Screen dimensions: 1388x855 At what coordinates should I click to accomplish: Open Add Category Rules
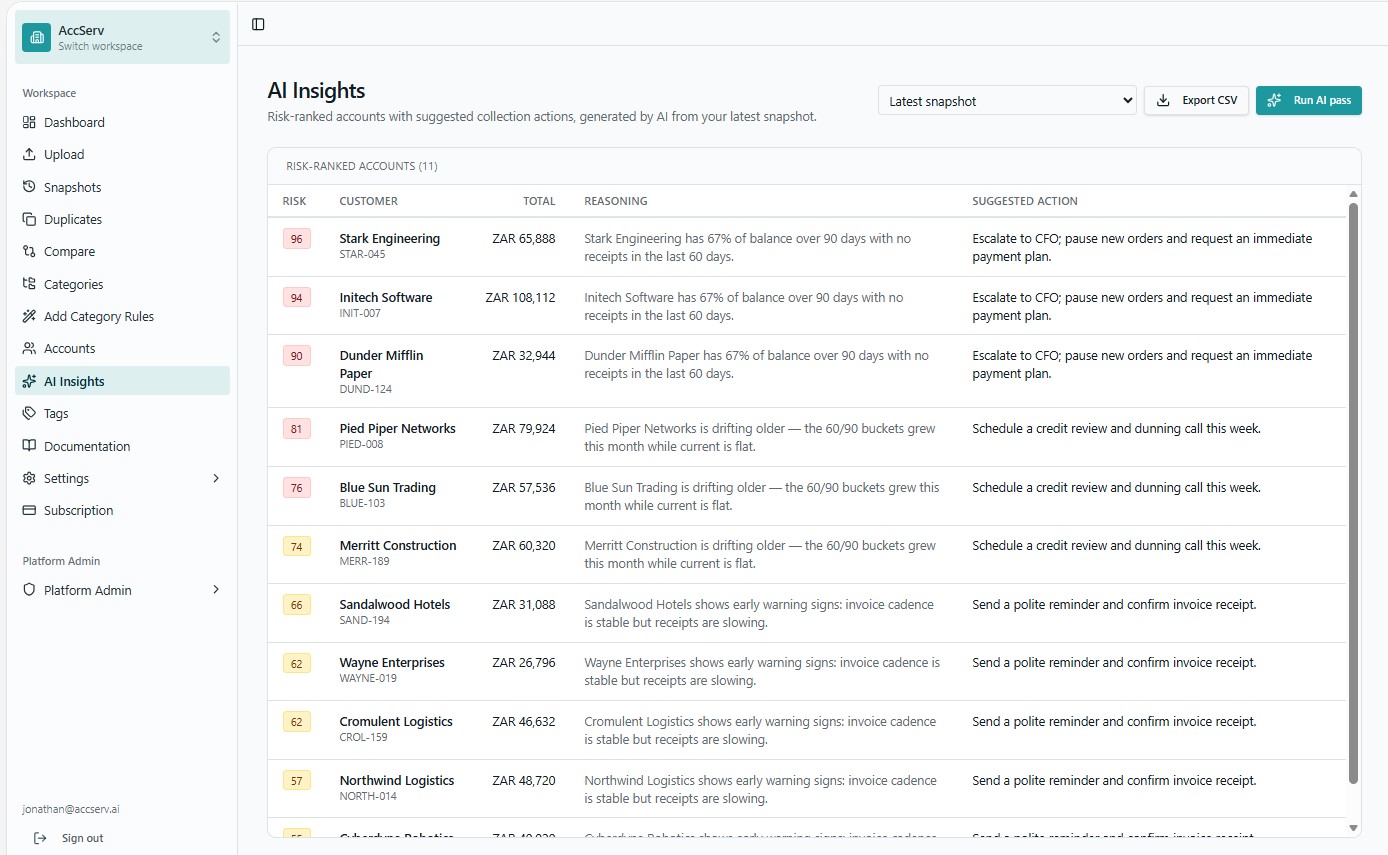pyautogui.click(x=122, y=316)
